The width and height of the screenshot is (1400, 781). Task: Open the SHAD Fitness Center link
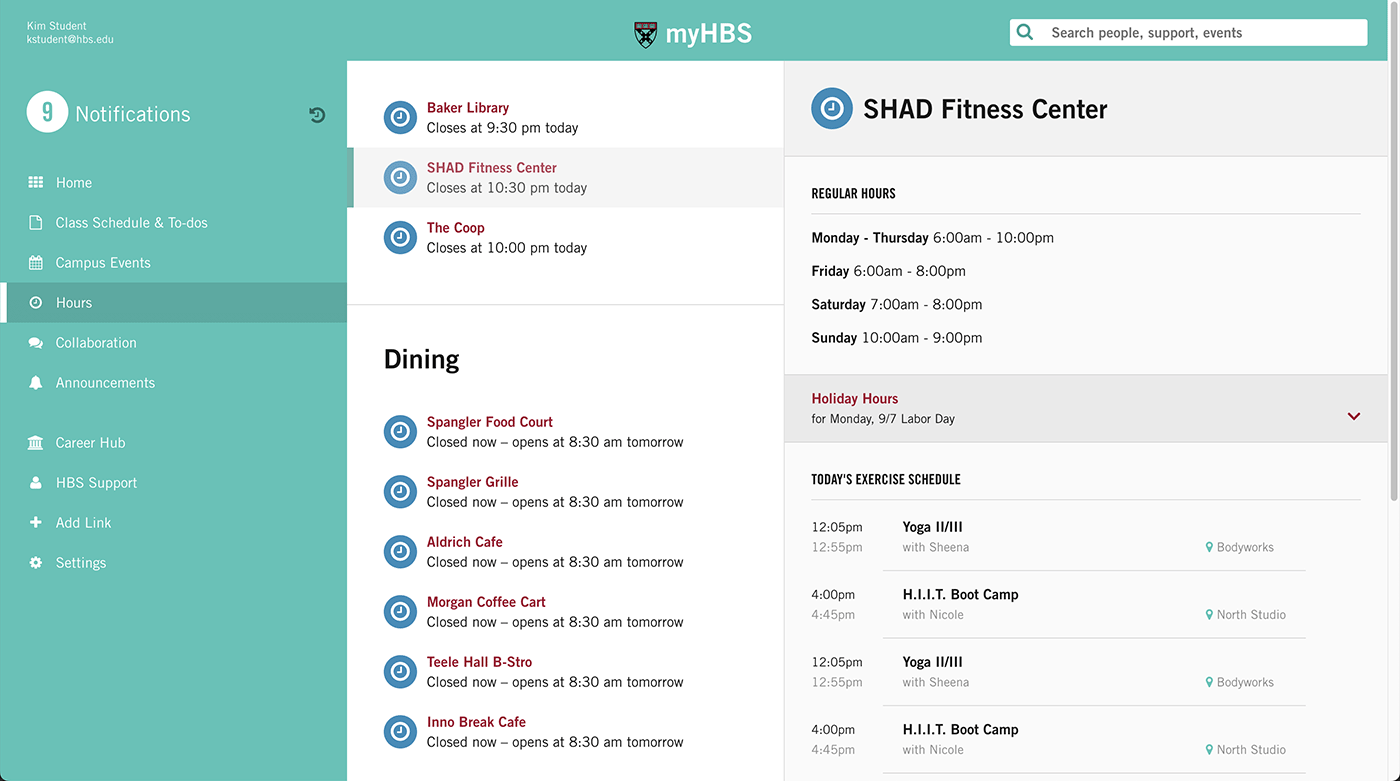[491, 167]
